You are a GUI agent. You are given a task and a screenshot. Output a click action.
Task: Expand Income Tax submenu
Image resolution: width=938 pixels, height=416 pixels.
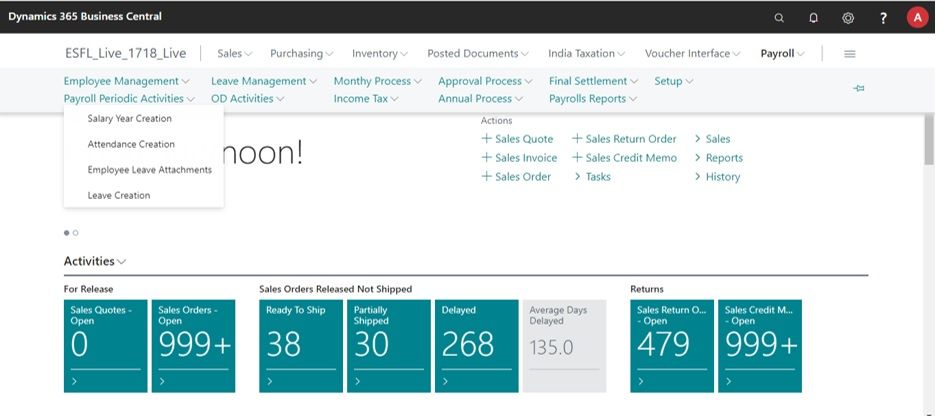(366, 99)
